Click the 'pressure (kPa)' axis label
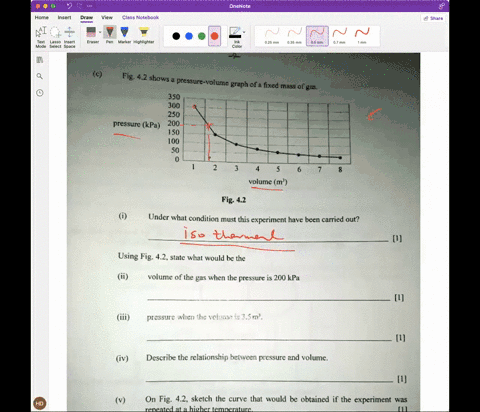Viewport: 480px width, 412px height. (x=137, y=124)
